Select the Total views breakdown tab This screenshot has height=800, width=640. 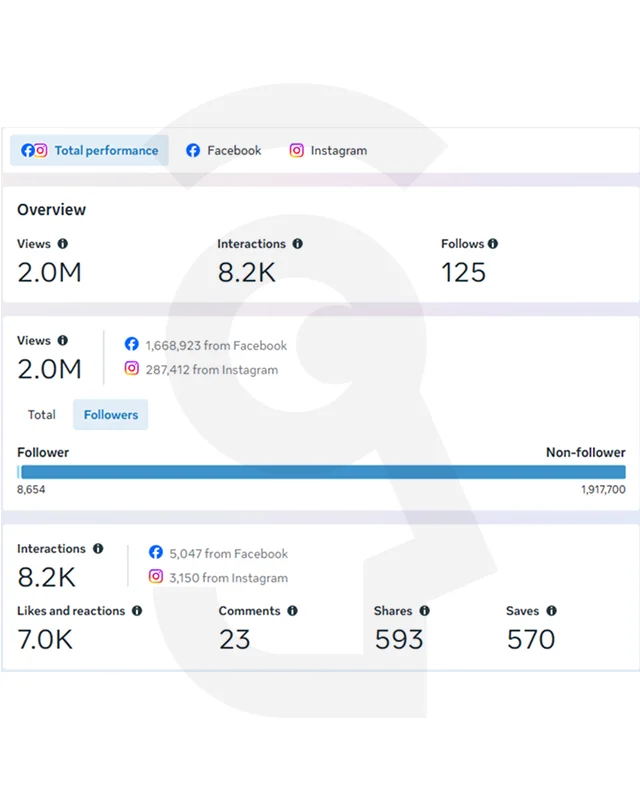(42, 415)
